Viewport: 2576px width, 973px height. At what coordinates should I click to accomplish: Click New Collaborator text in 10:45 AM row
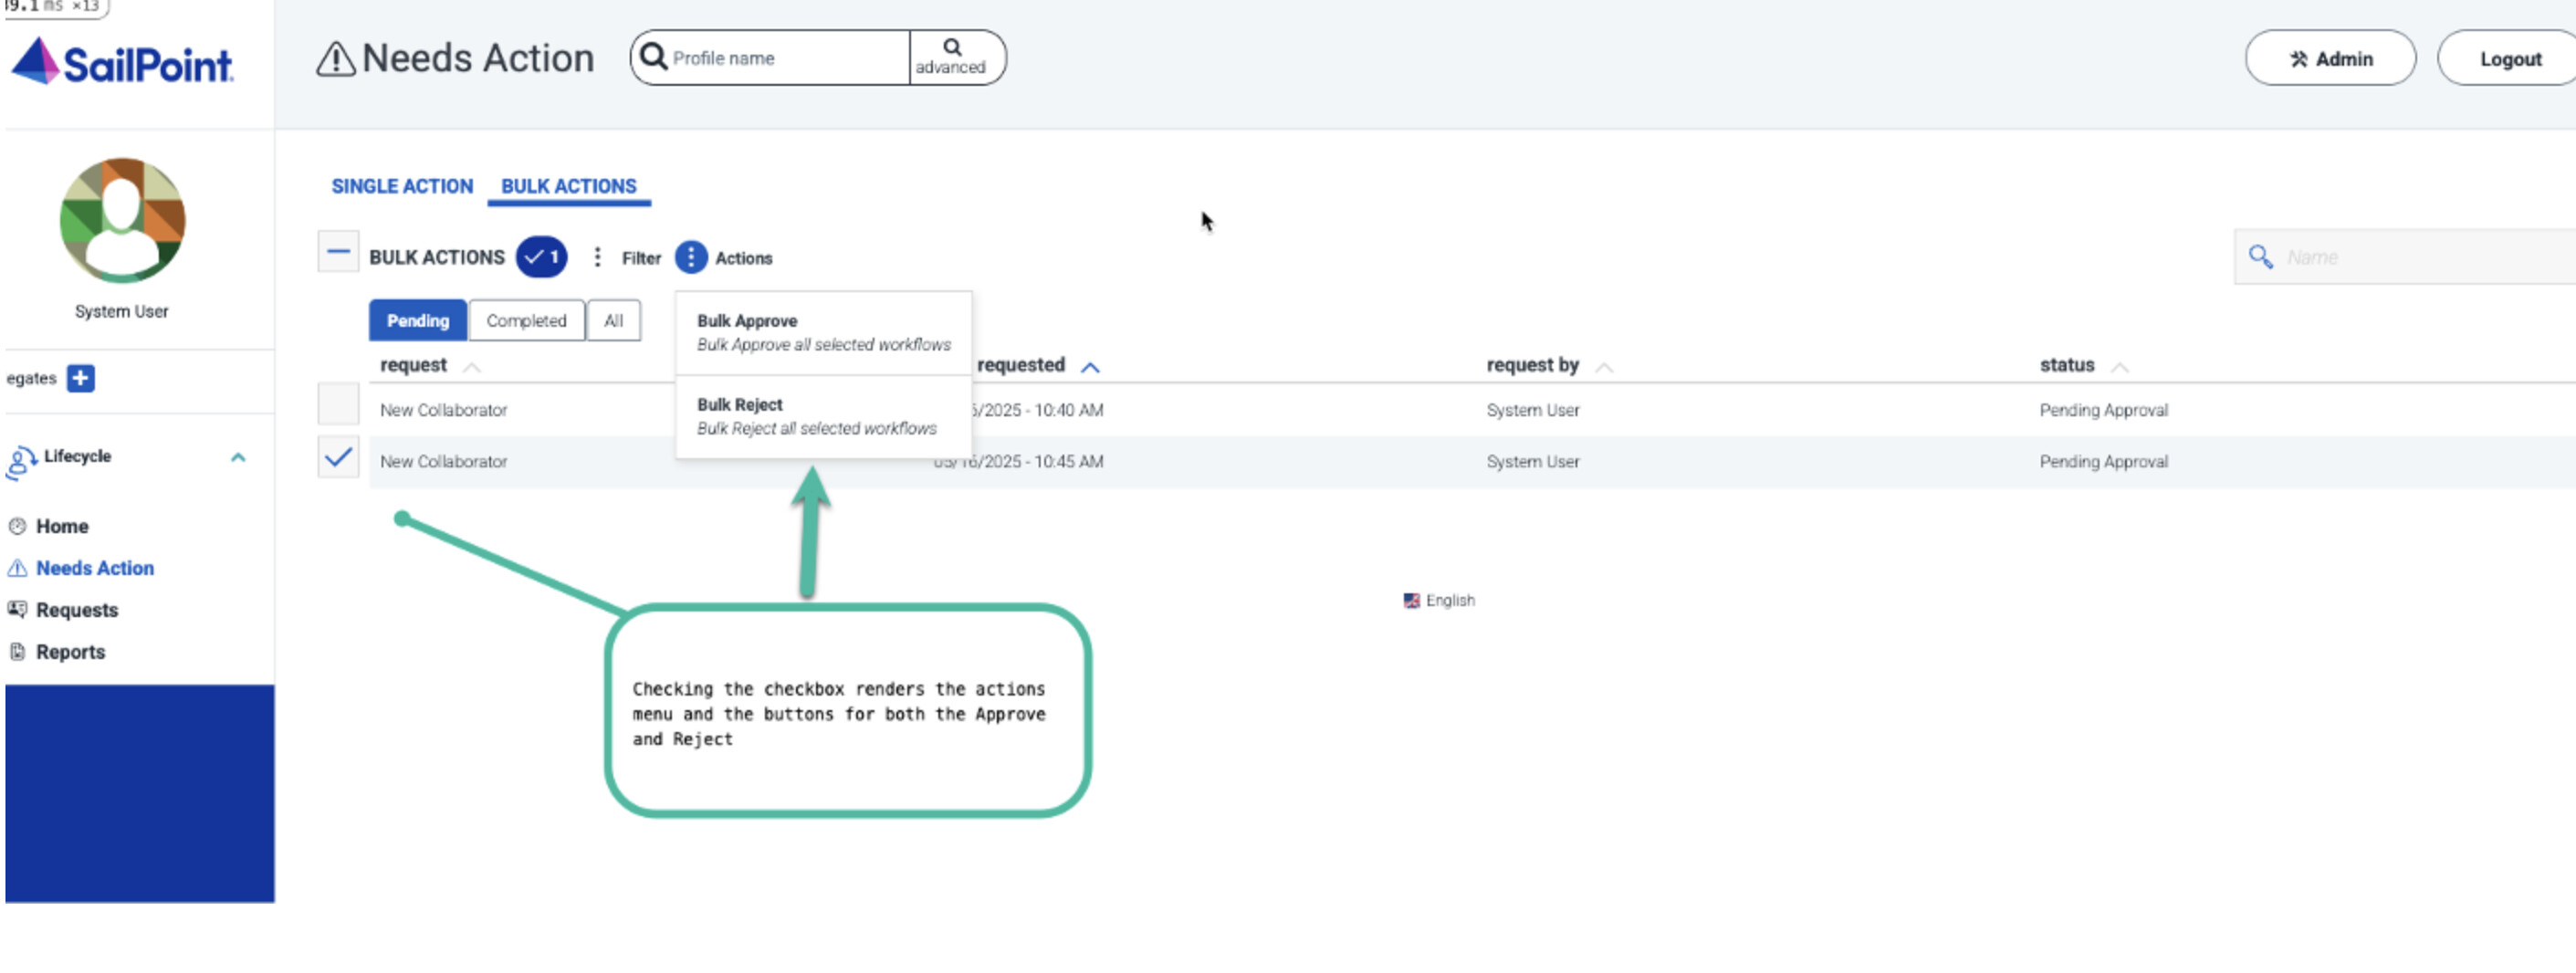point(443,462)
